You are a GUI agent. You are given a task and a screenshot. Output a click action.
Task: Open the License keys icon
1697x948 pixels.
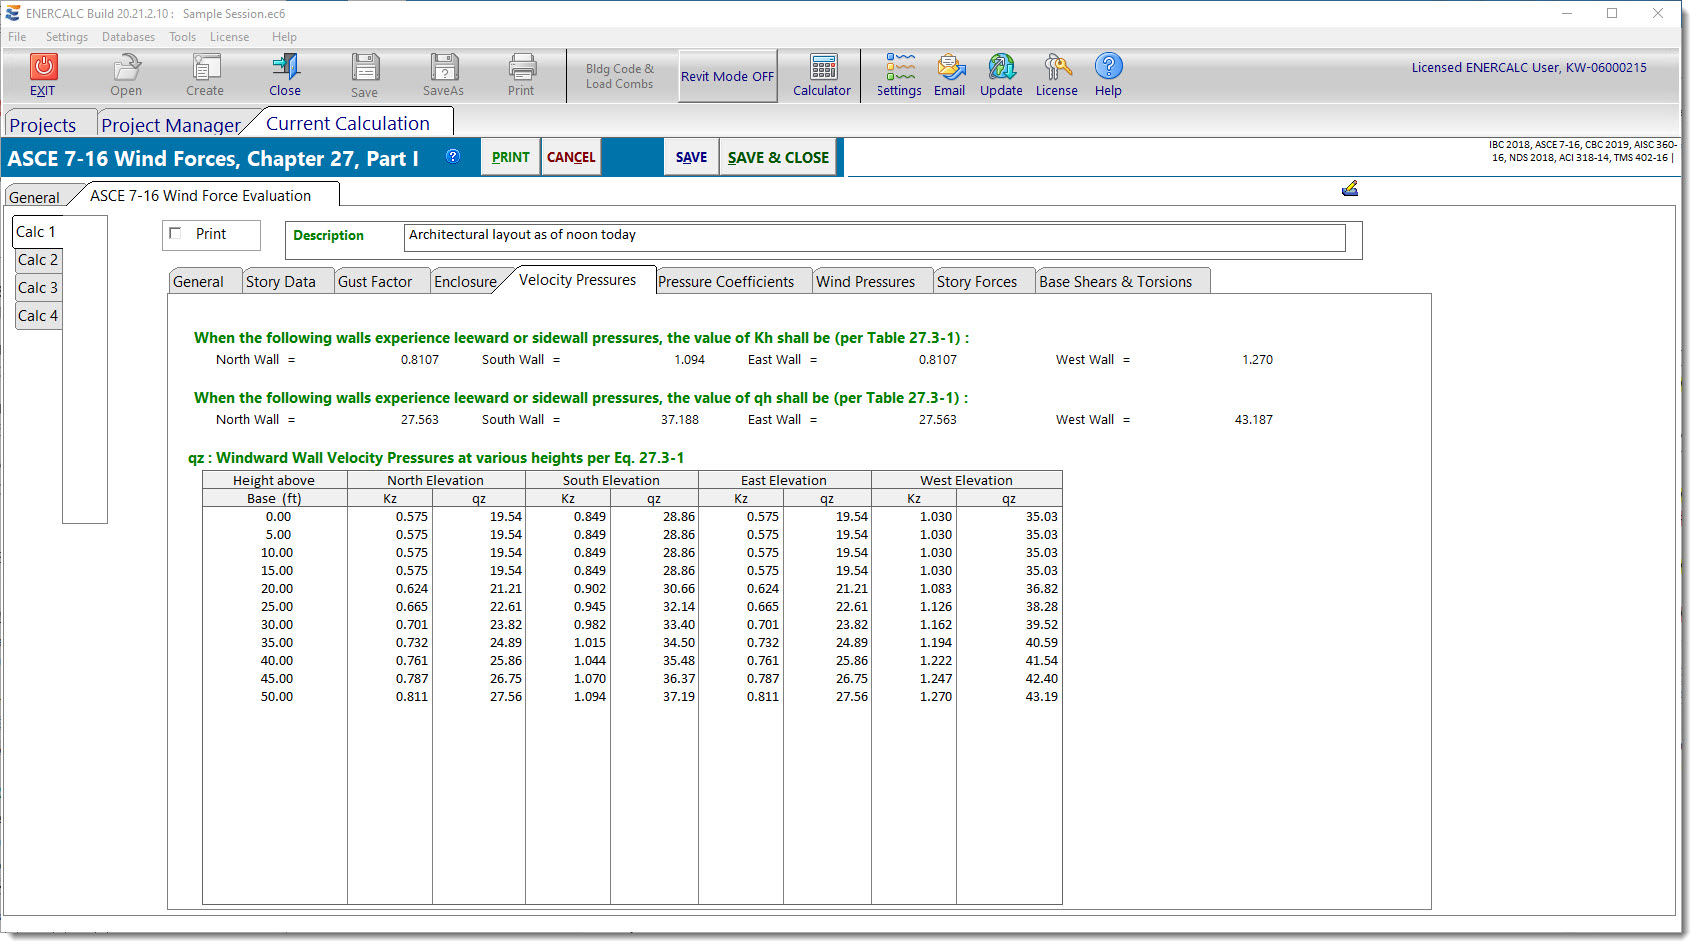point(1056,68)
